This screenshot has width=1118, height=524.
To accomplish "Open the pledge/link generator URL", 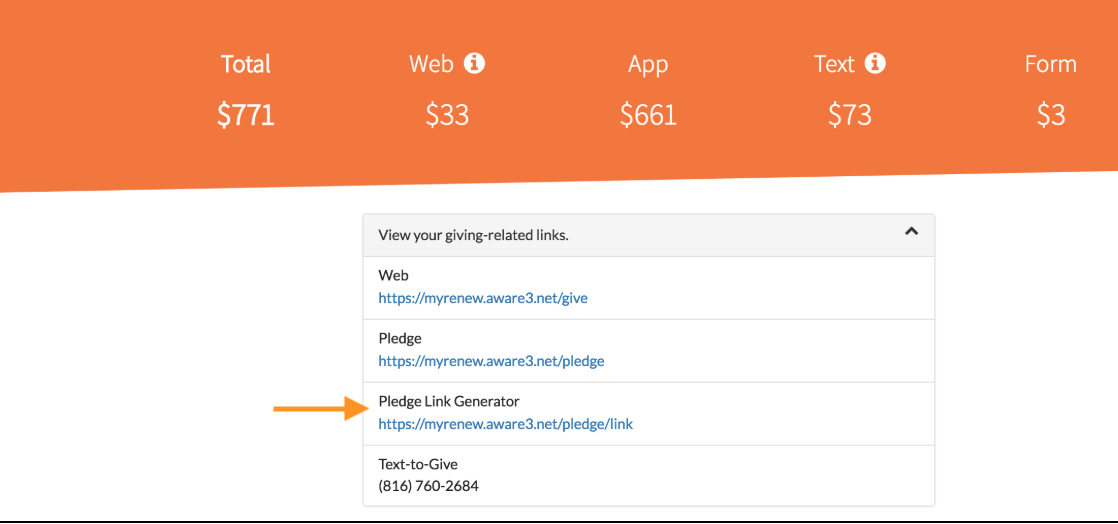I will pyautogui.click(x=506, y=424).
